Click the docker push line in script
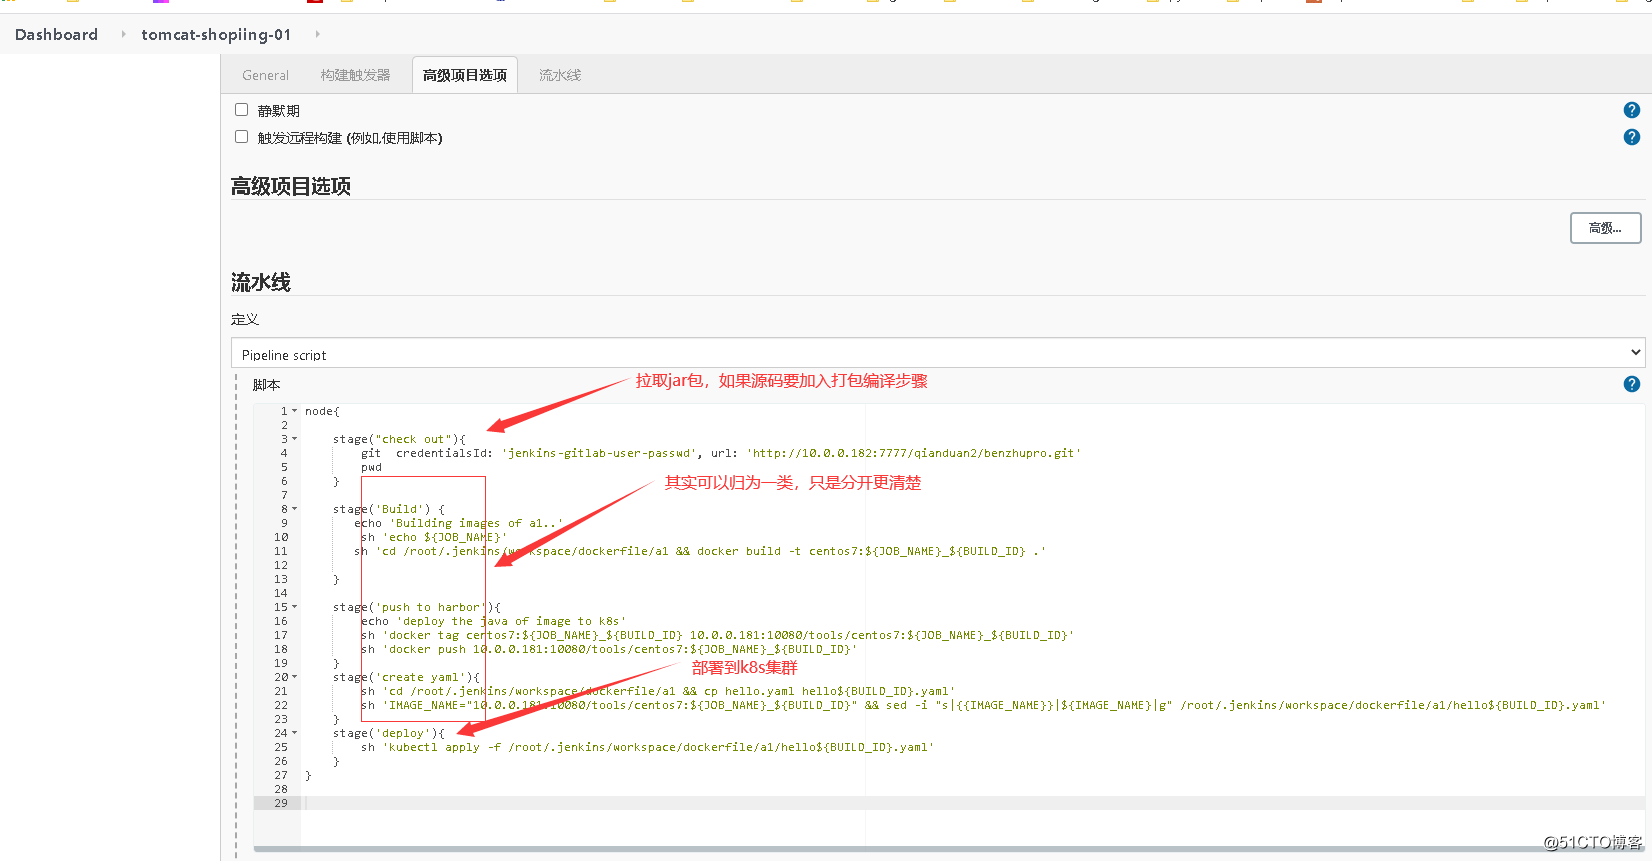This screenshot has height=861, width=1652. coord(609,649)
